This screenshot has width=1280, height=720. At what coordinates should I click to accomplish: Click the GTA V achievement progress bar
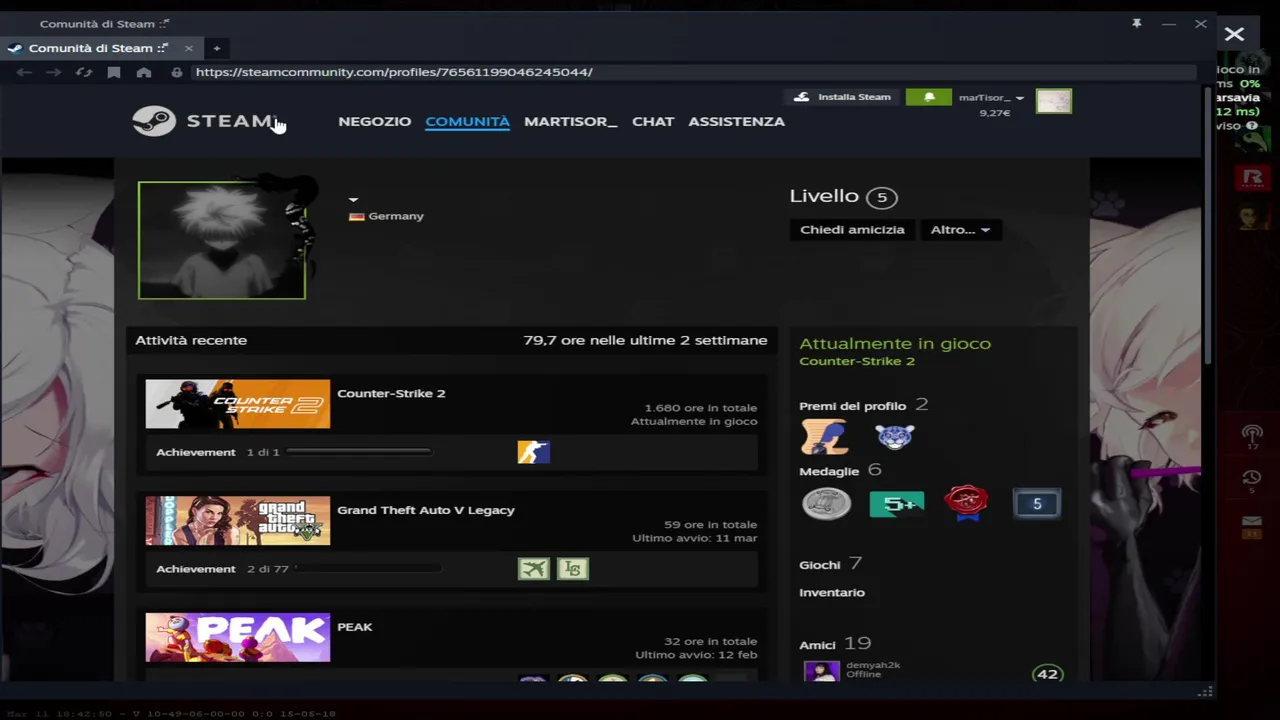(x=369, y=569)
